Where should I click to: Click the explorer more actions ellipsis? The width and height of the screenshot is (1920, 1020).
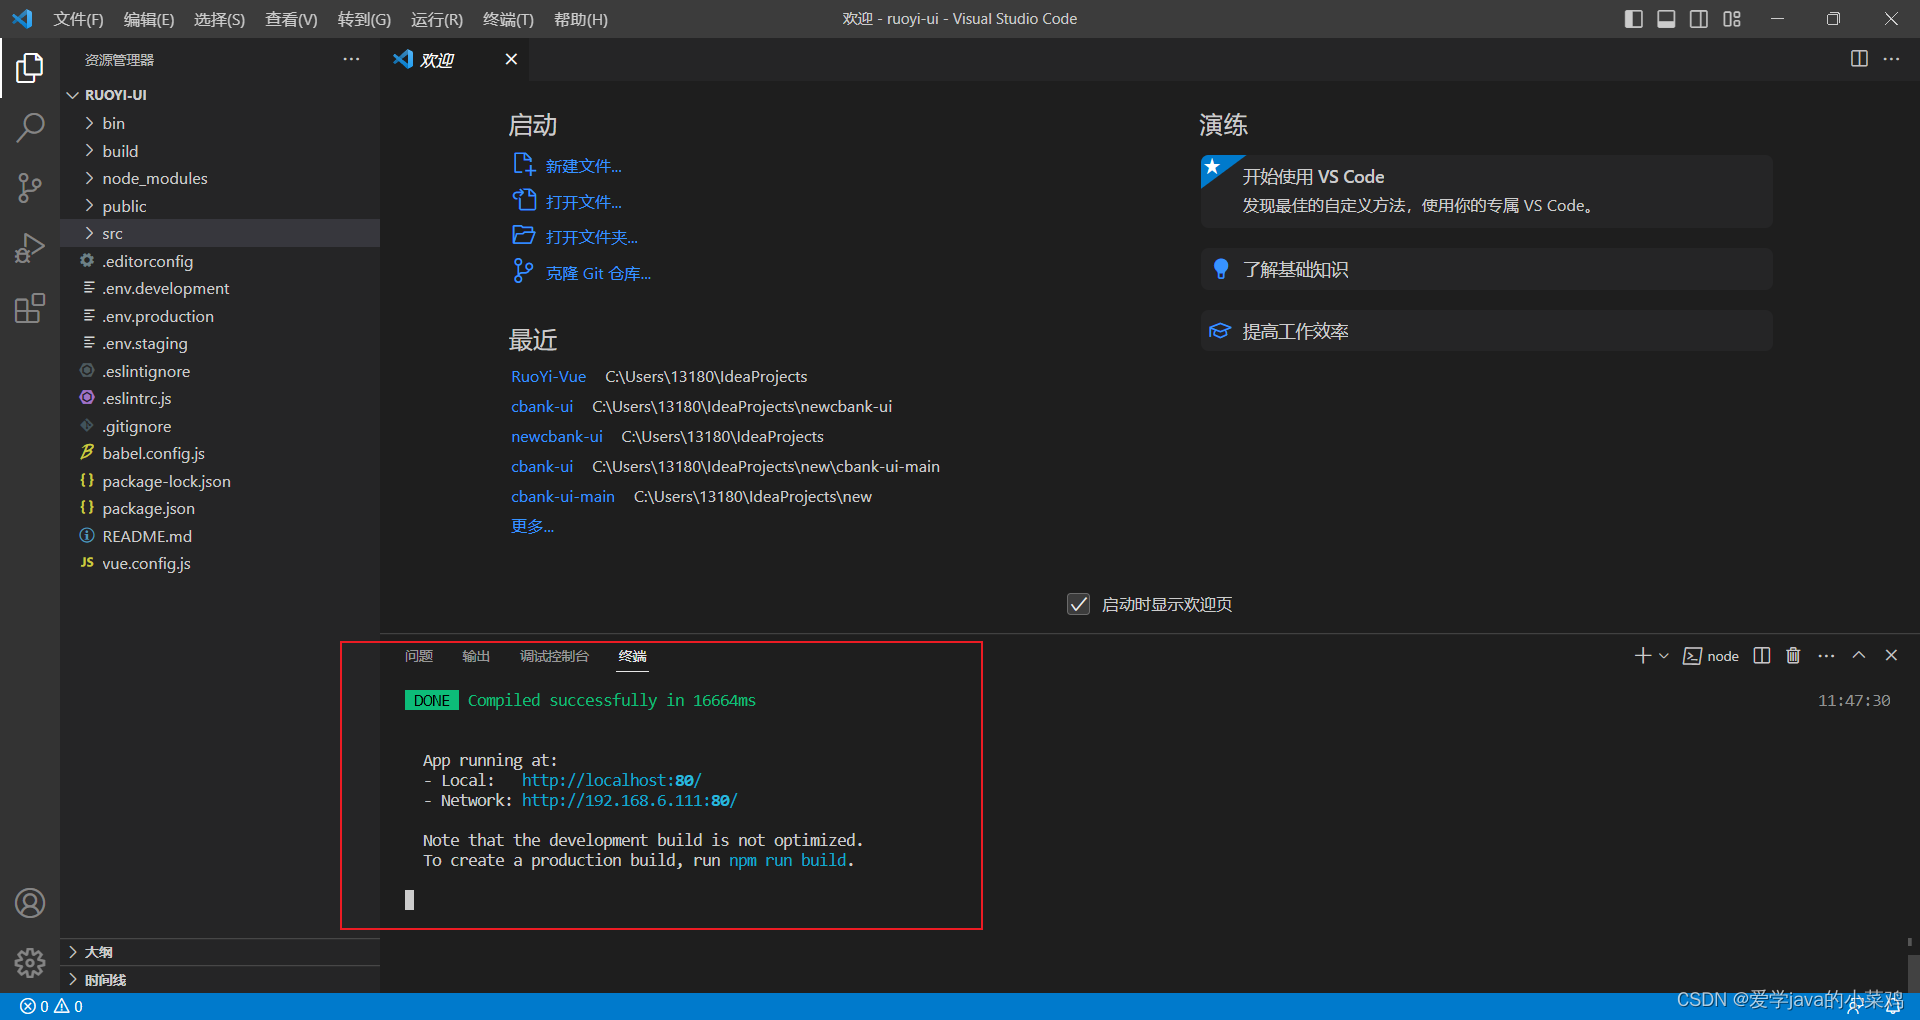click(x=351, y=59)
